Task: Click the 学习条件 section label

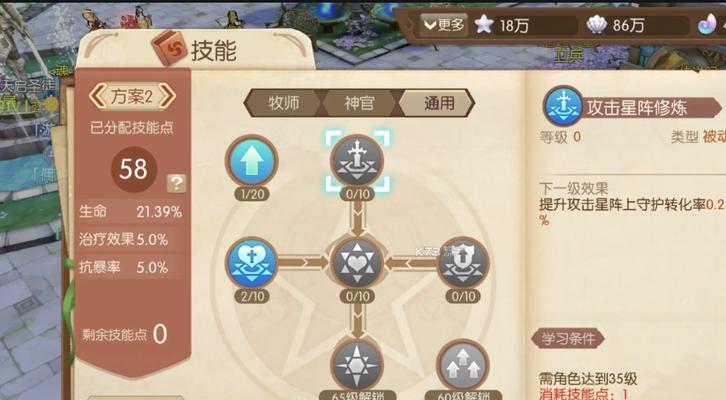Action: click(568, 338)
